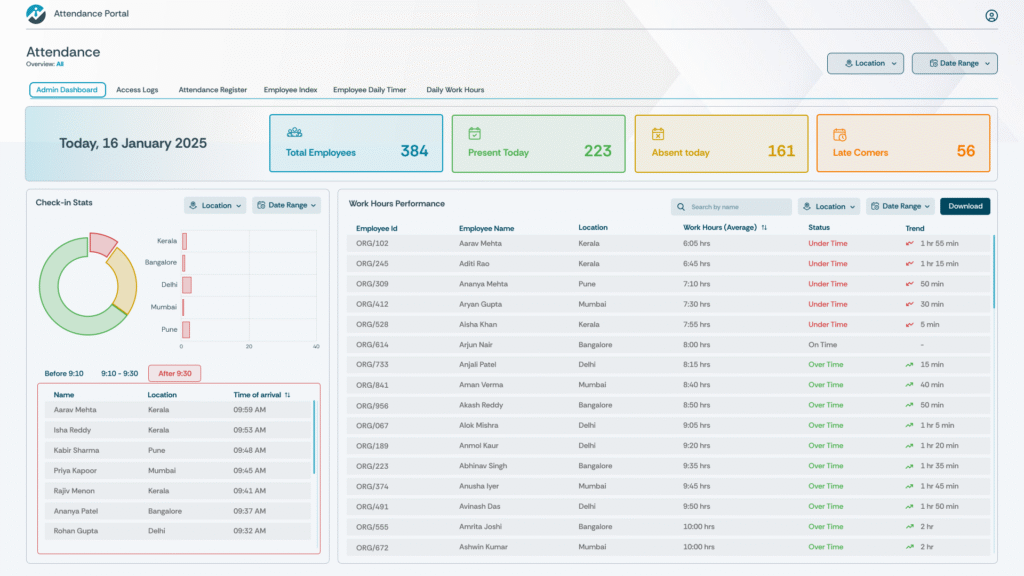
Task: Click the Total Employees people icon
Action: 294,132
